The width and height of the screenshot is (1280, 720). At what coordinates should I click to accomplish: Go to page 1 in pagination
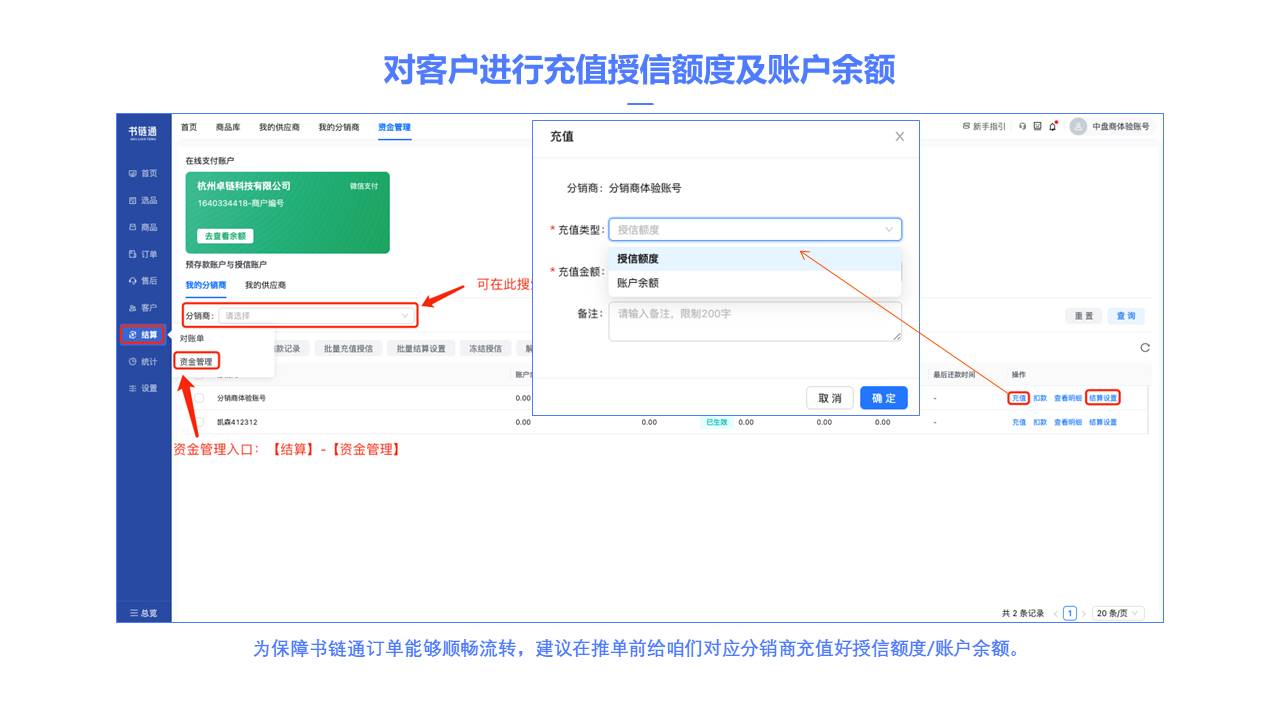point(1070,613)
